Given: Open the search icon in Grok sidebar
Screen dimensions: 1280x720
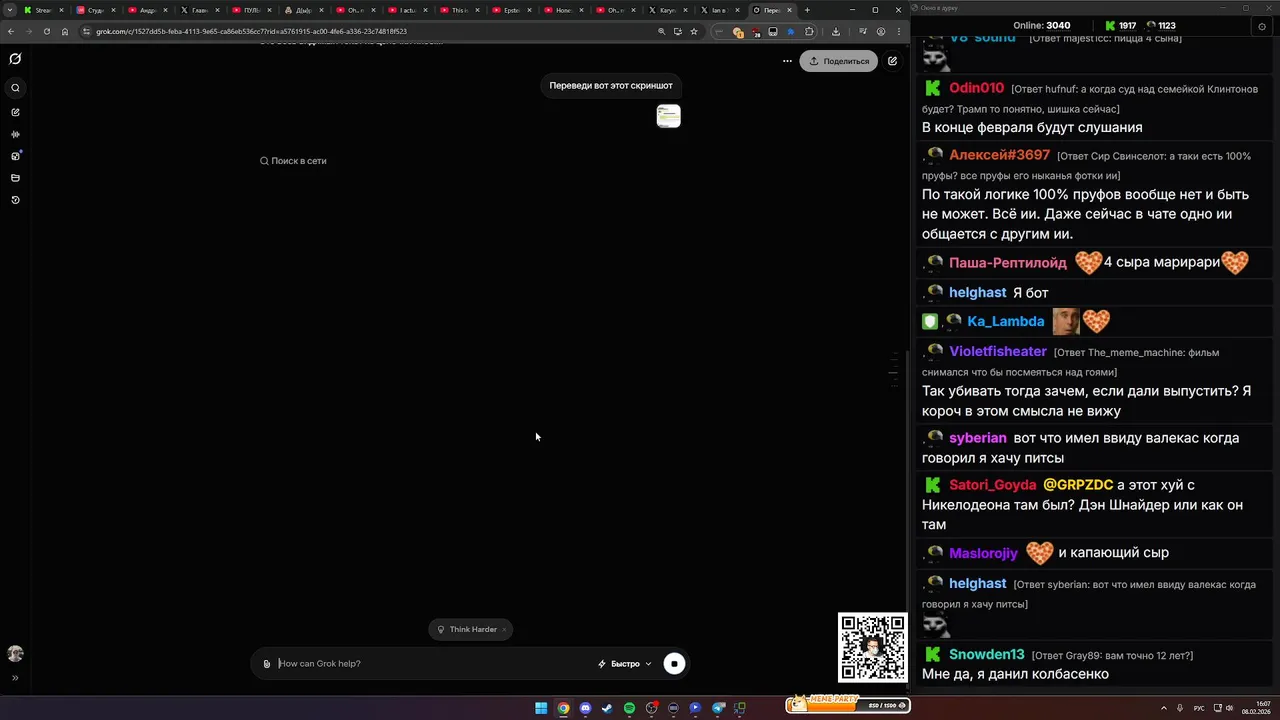Looking at the screenshot, I should (15, 88).
